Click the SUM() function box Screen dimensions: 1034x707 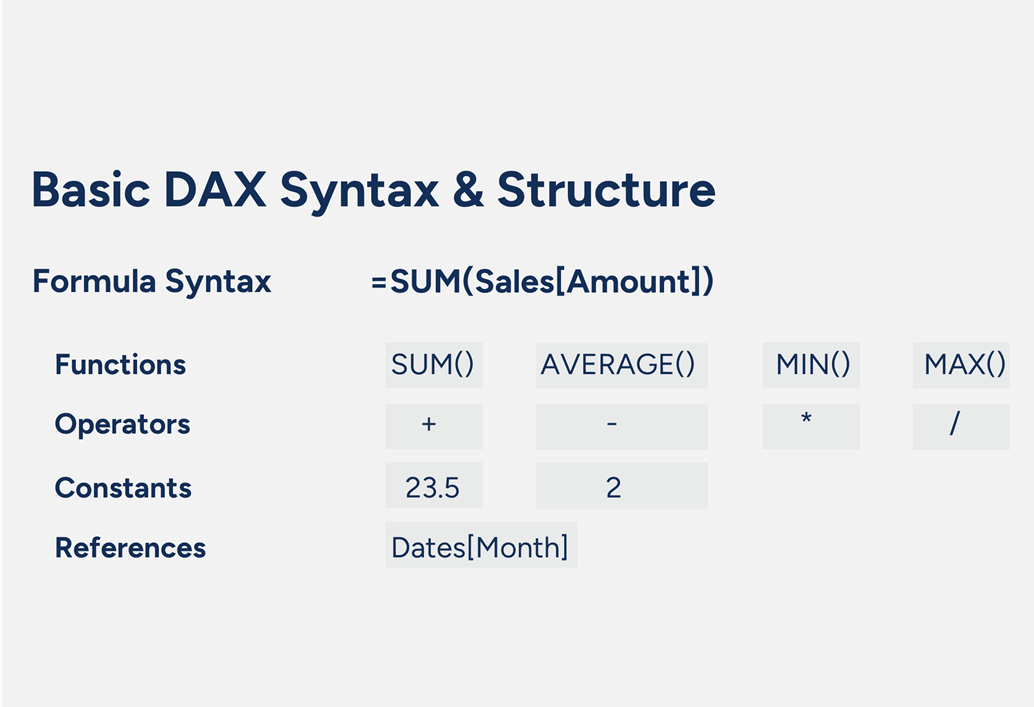point(433,365)
